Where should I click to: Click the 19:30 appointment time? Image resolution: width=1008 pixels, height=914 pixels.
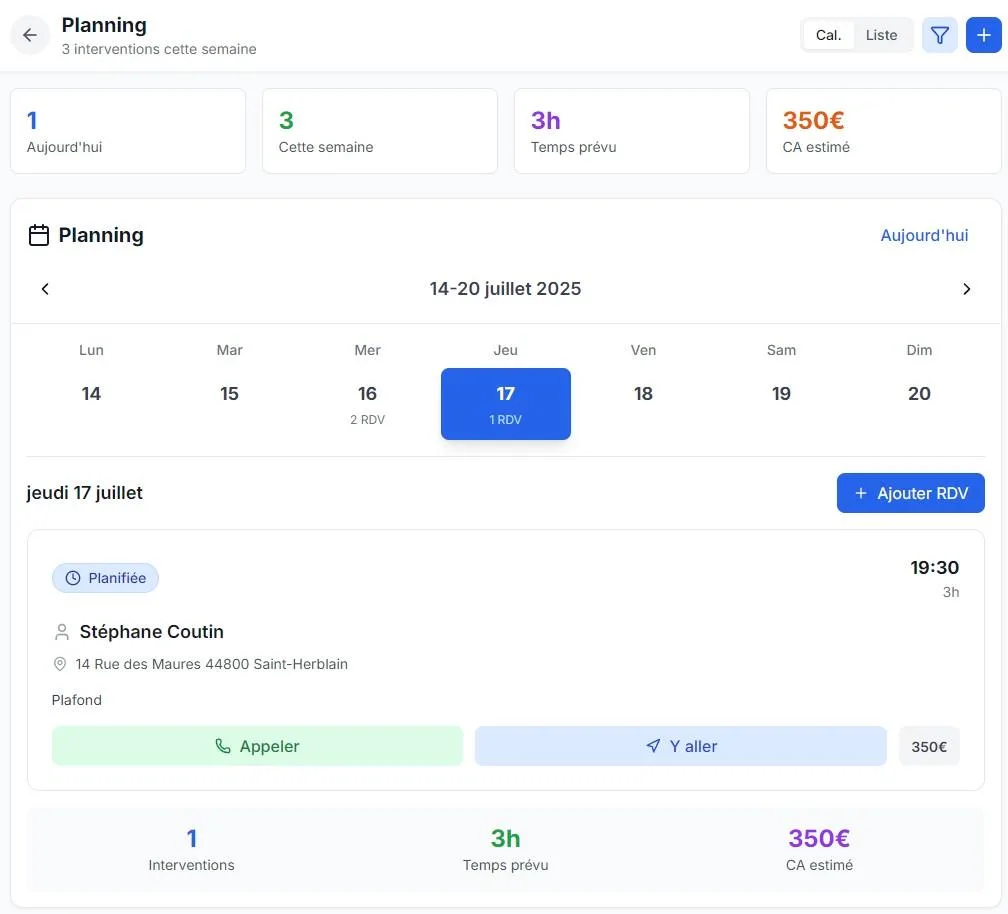coord(934,568)
